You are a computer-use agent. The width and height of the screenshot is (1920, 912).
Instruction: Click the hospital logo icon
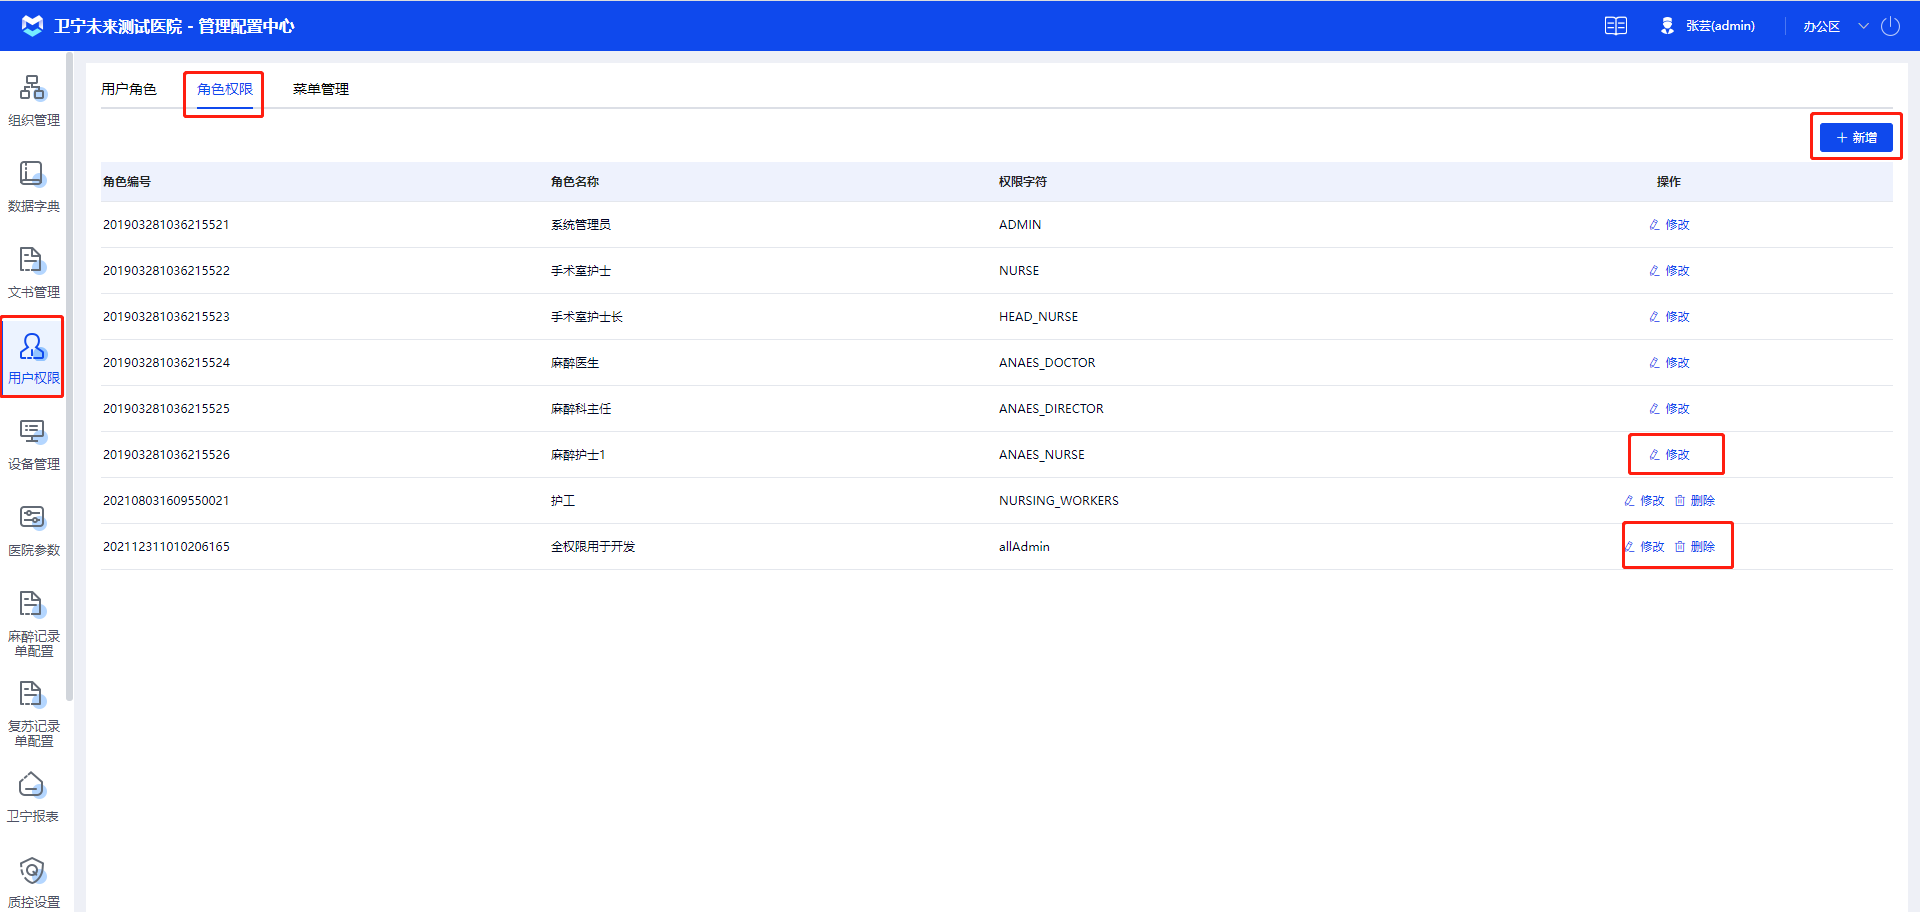33,26
